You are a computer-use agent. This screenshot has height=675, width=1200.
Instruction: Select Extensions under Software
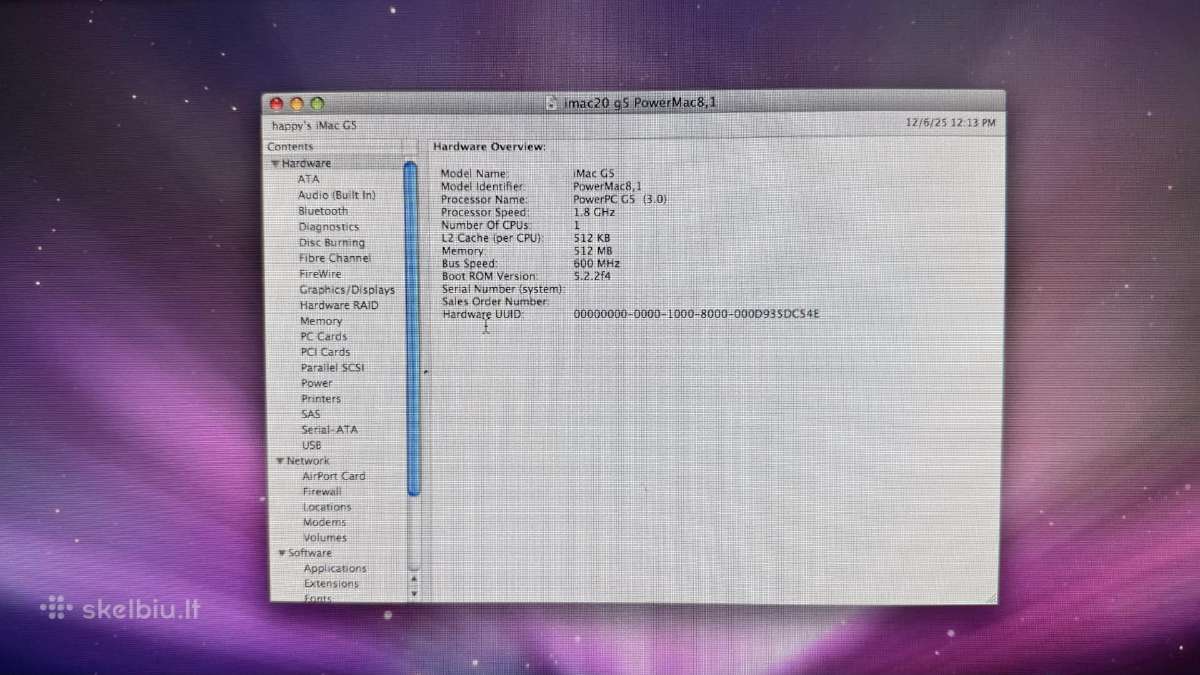[331, 584]
